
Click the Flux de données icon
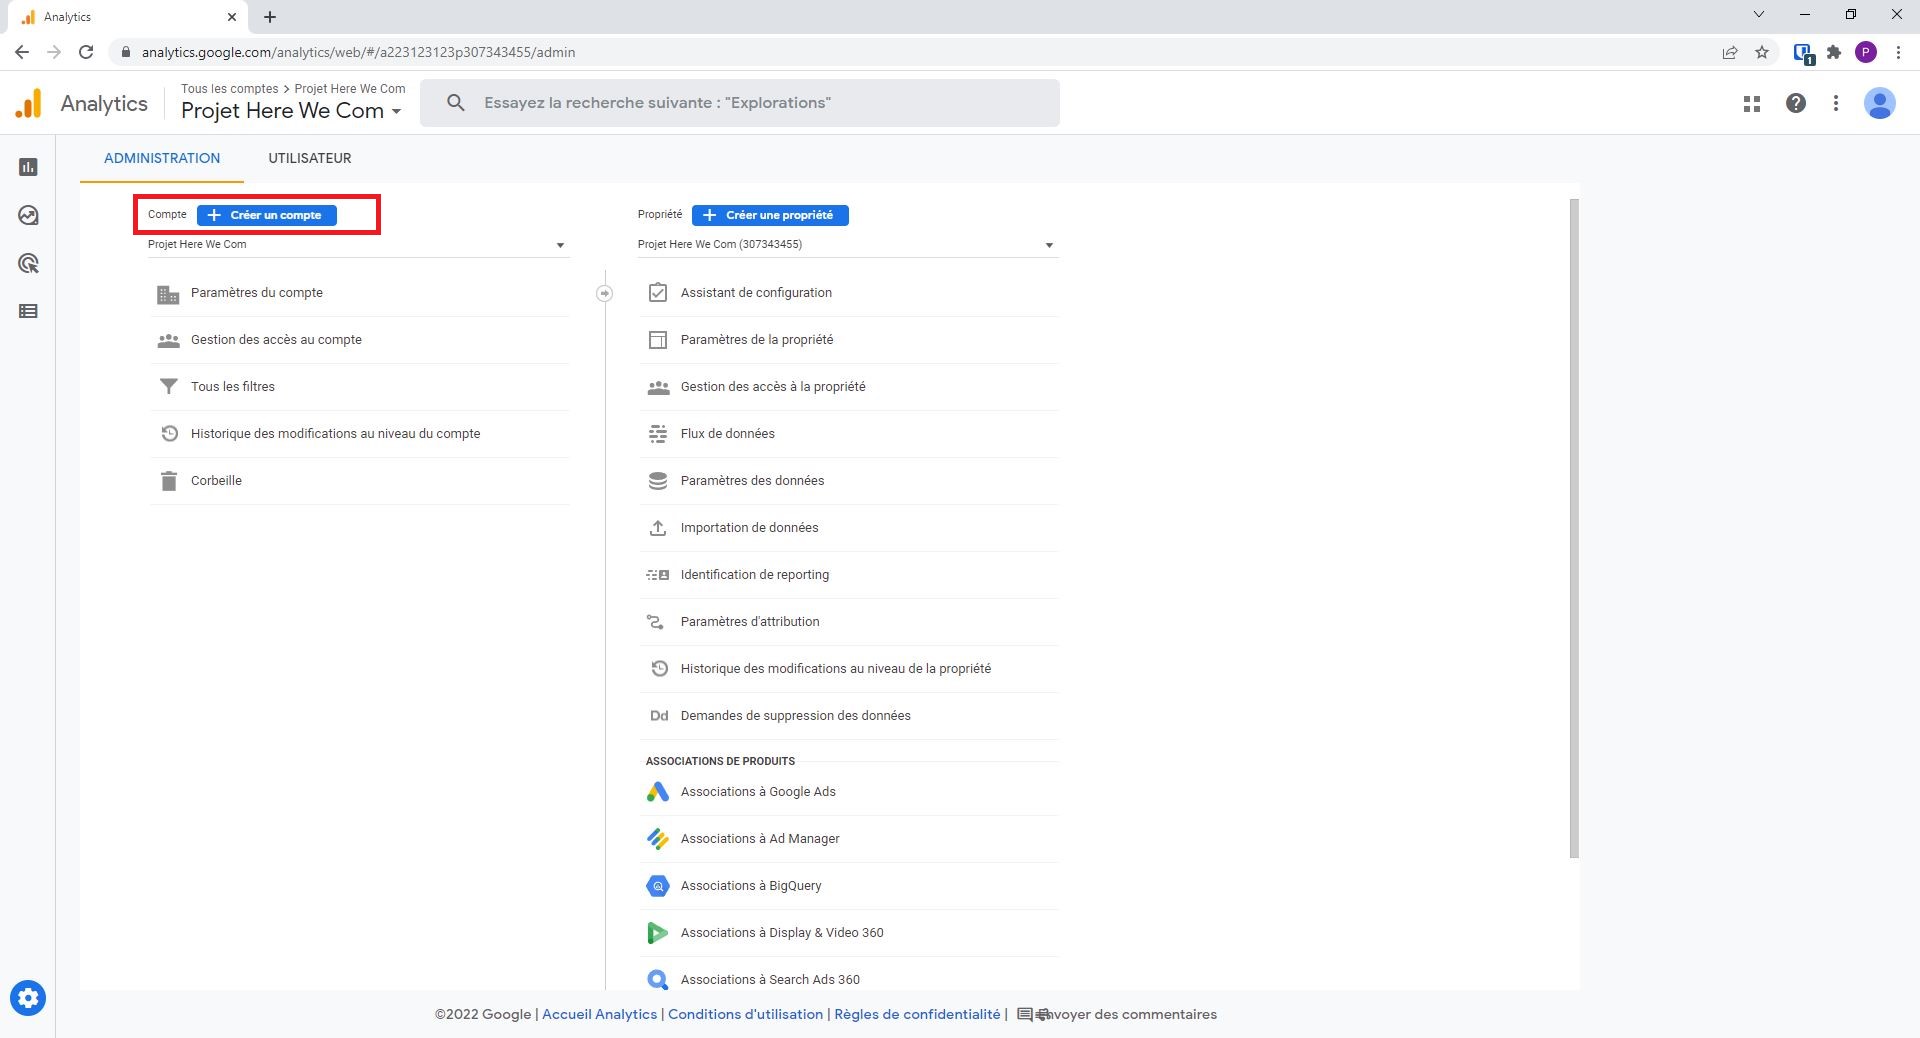pos(658,434)
